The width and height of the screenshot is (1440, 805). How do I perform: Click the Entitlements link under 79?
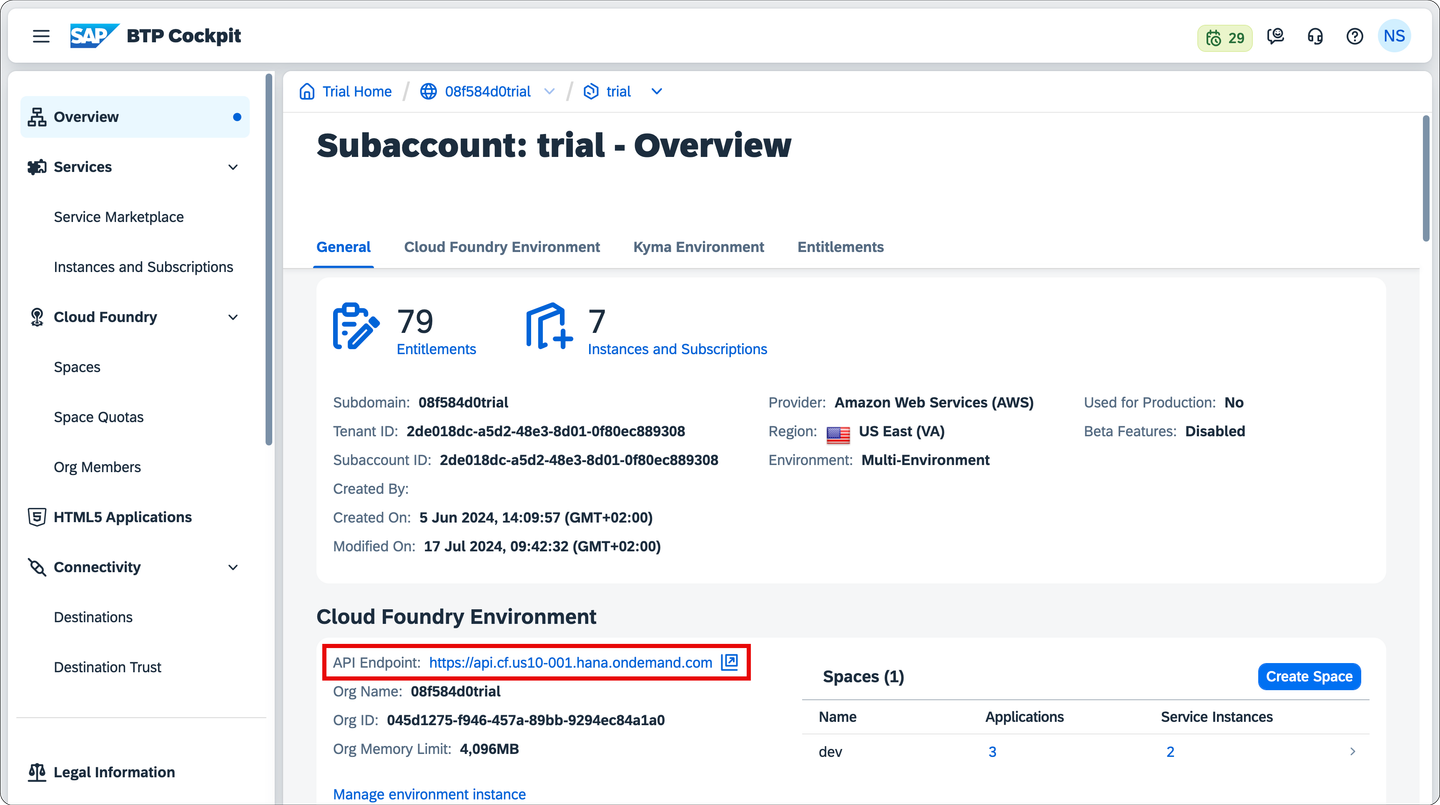pos(436,349)
